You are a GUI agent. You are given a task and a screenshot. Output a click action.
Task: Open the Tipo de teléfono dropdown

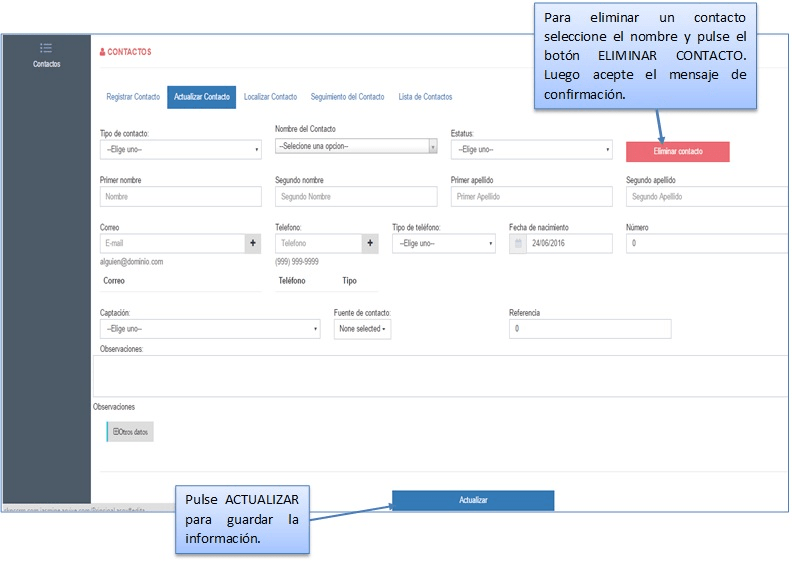[443, 243]
